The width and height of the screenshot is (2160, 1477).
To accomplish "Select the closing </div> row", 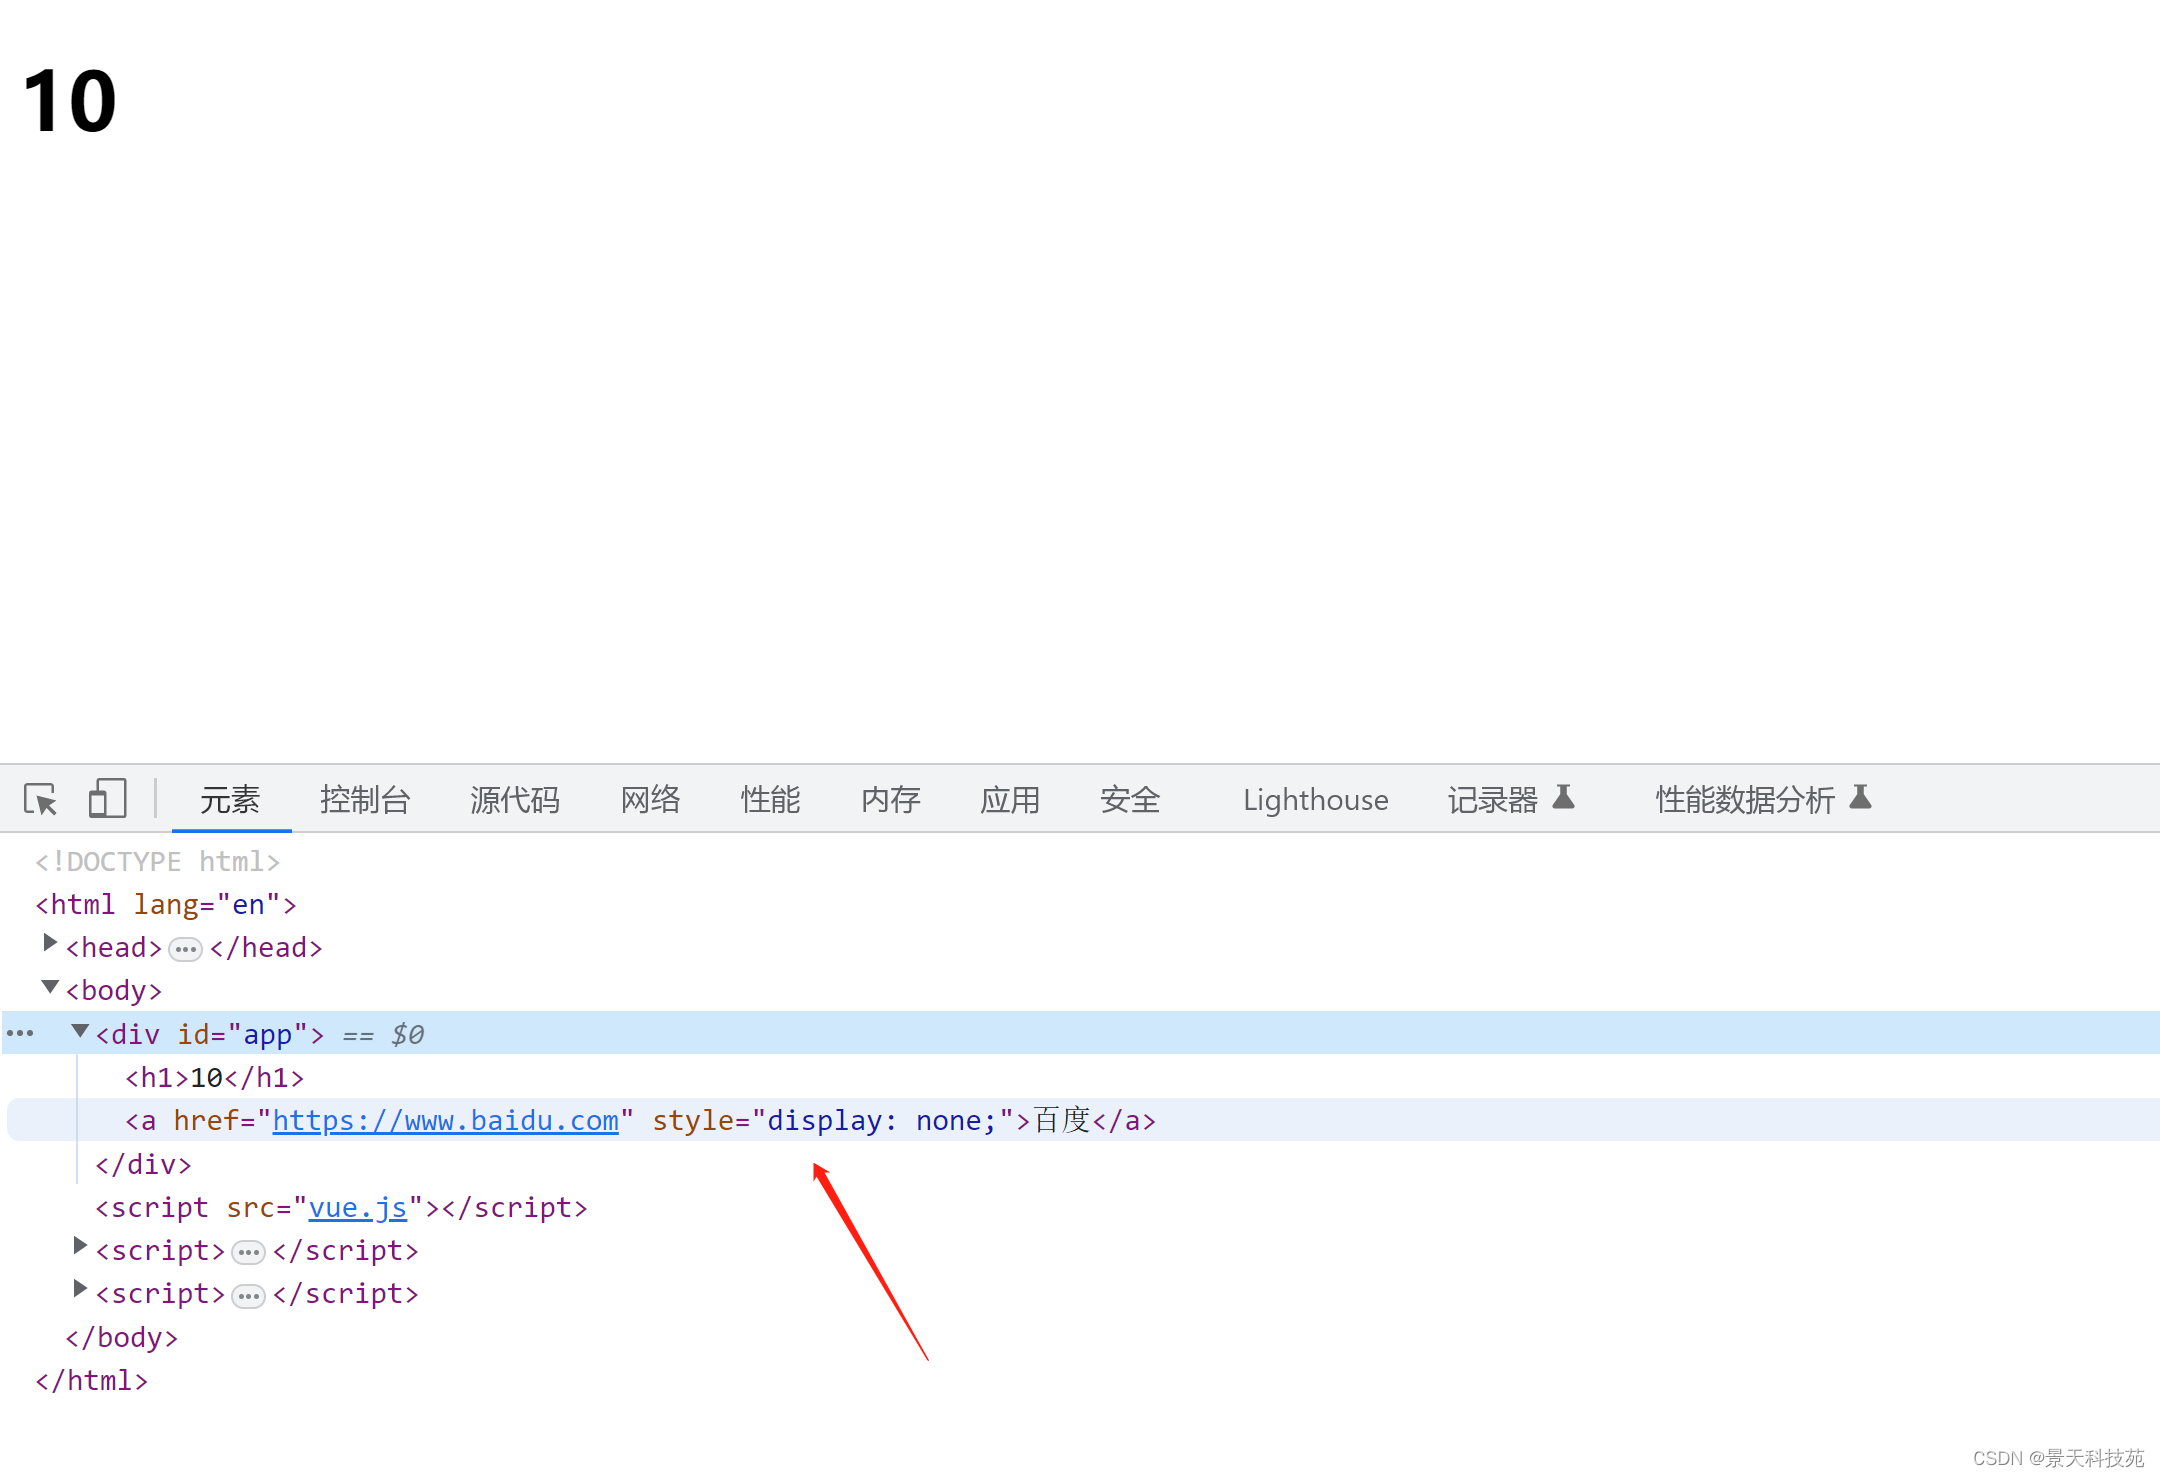I will coord(143,1164).
